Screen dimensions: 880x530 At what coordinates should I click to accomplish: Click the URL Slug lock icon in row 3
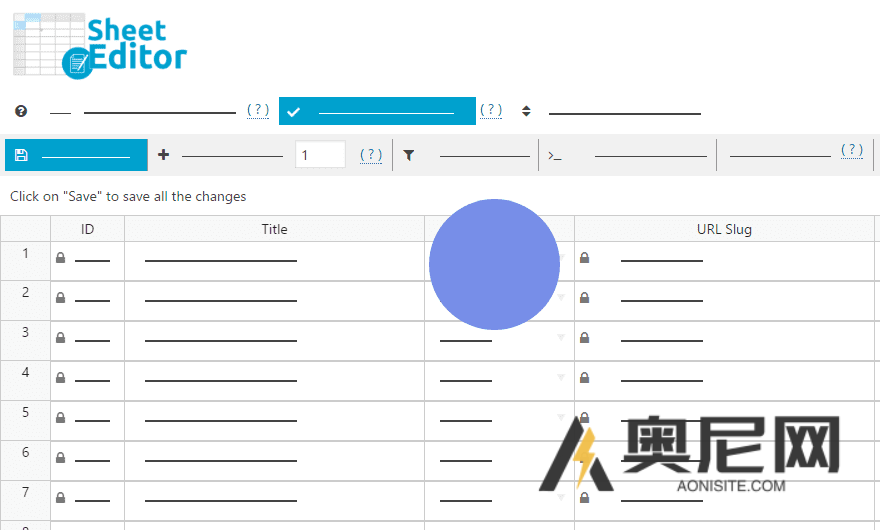584,337
